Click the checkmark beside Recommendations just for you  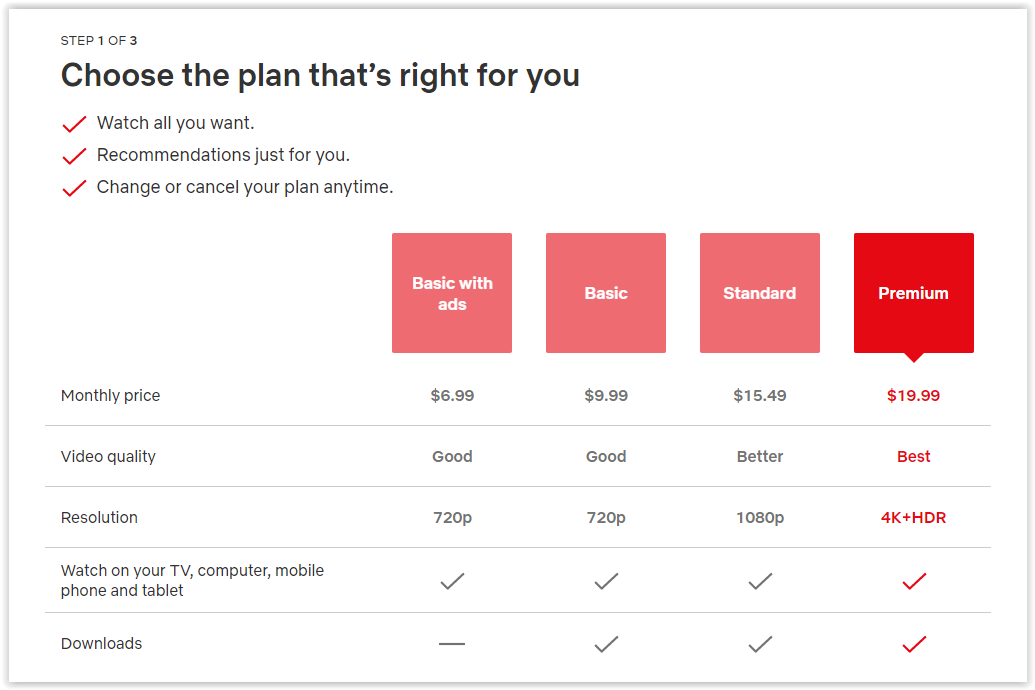[x=74, y=156]
